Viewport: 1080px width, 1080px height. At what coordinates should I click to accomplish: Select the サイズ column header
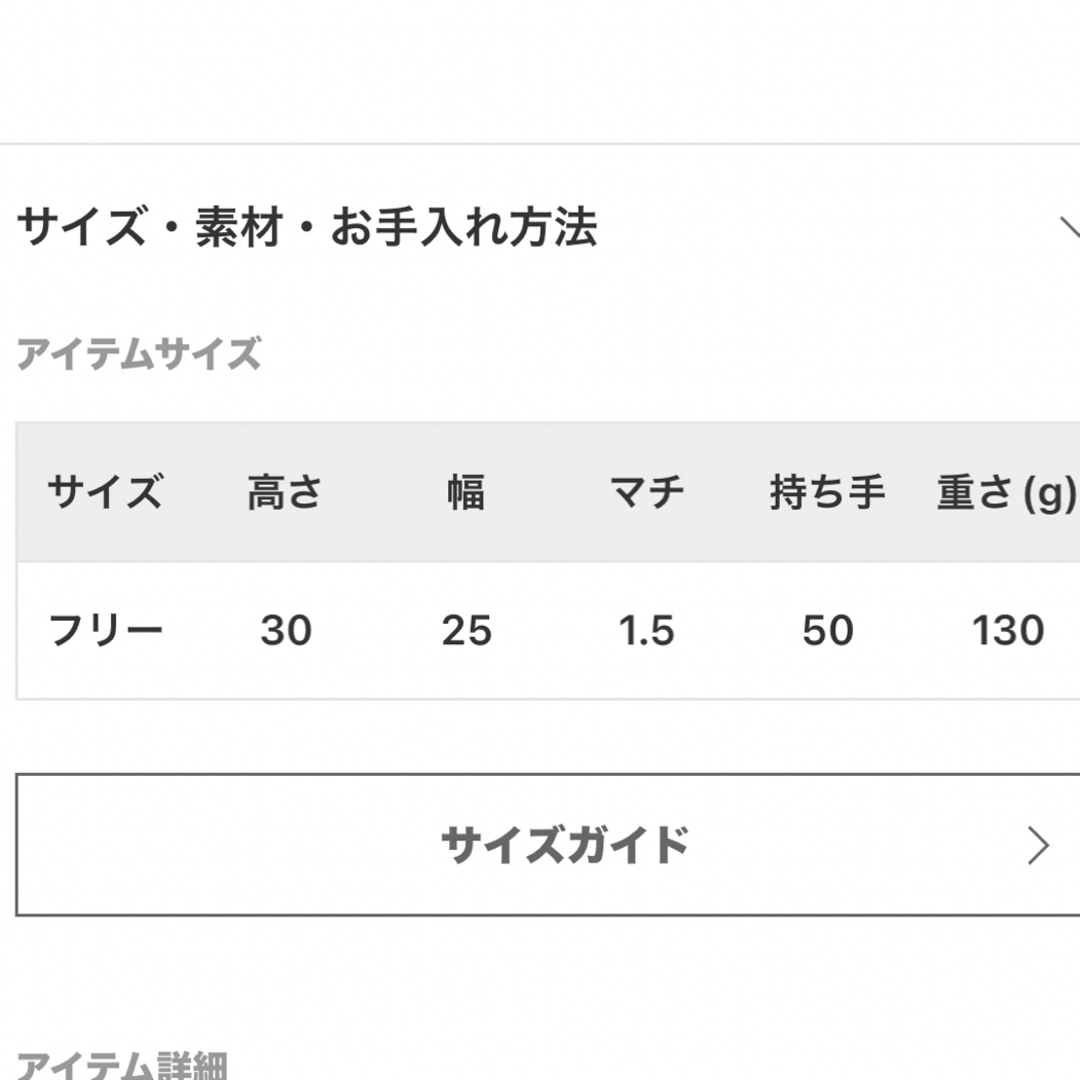pos(105,492)
